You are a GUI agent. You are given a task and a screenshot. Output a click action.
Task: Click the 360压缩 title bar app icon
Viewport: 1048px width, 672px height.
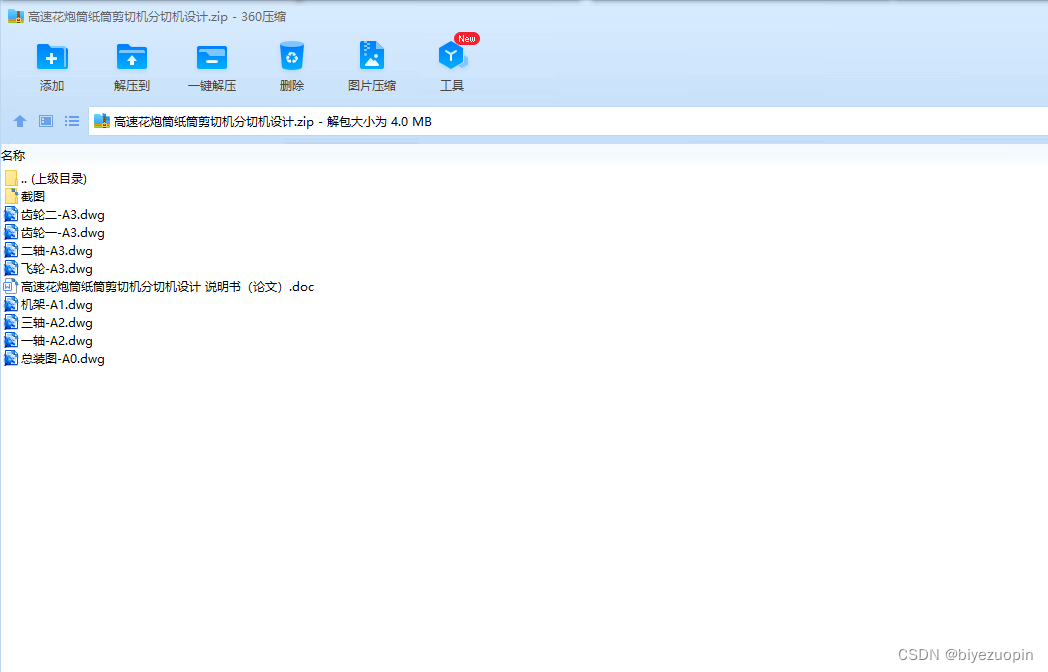pos(15,17)
